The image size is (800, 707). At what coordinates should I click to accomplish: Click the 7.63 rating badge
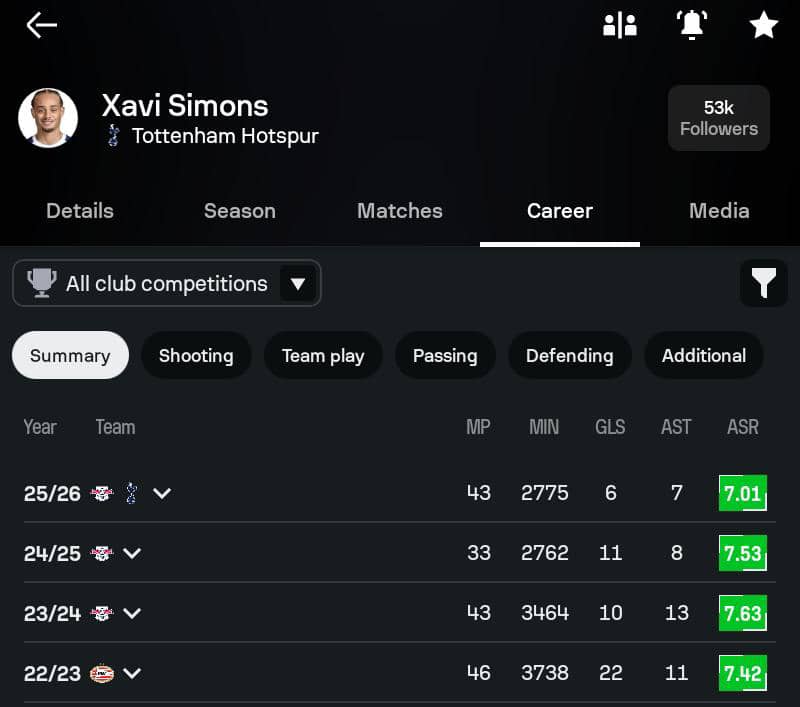point(742,613)
